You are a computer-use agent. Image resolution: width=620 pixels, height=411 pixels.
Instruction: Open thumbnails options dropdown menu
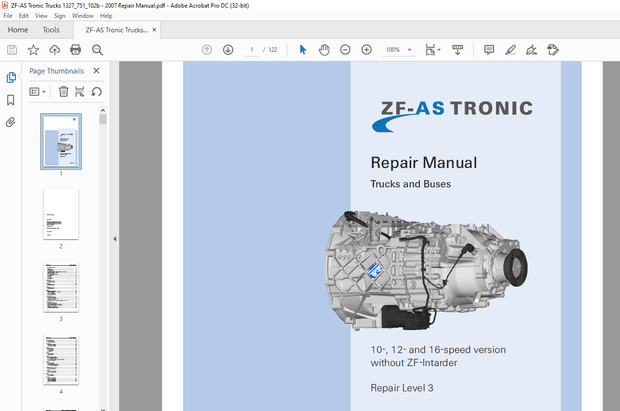point(38,92)
